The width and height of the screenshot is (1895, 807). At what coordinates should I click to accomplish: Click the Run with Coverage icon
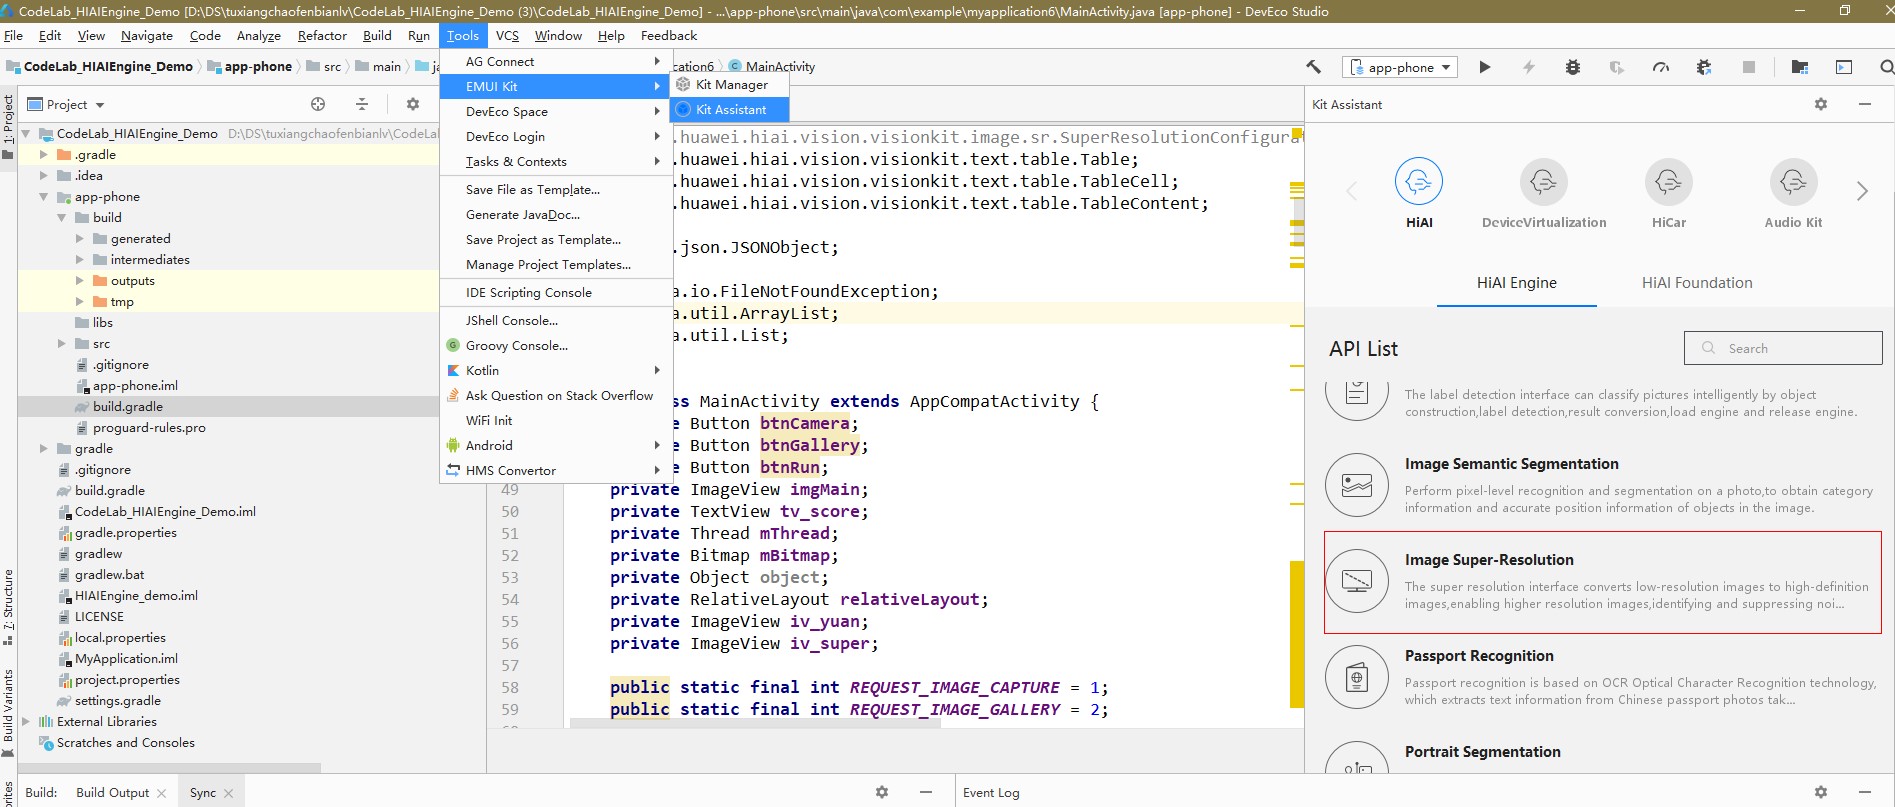[x=1617, y=67]
